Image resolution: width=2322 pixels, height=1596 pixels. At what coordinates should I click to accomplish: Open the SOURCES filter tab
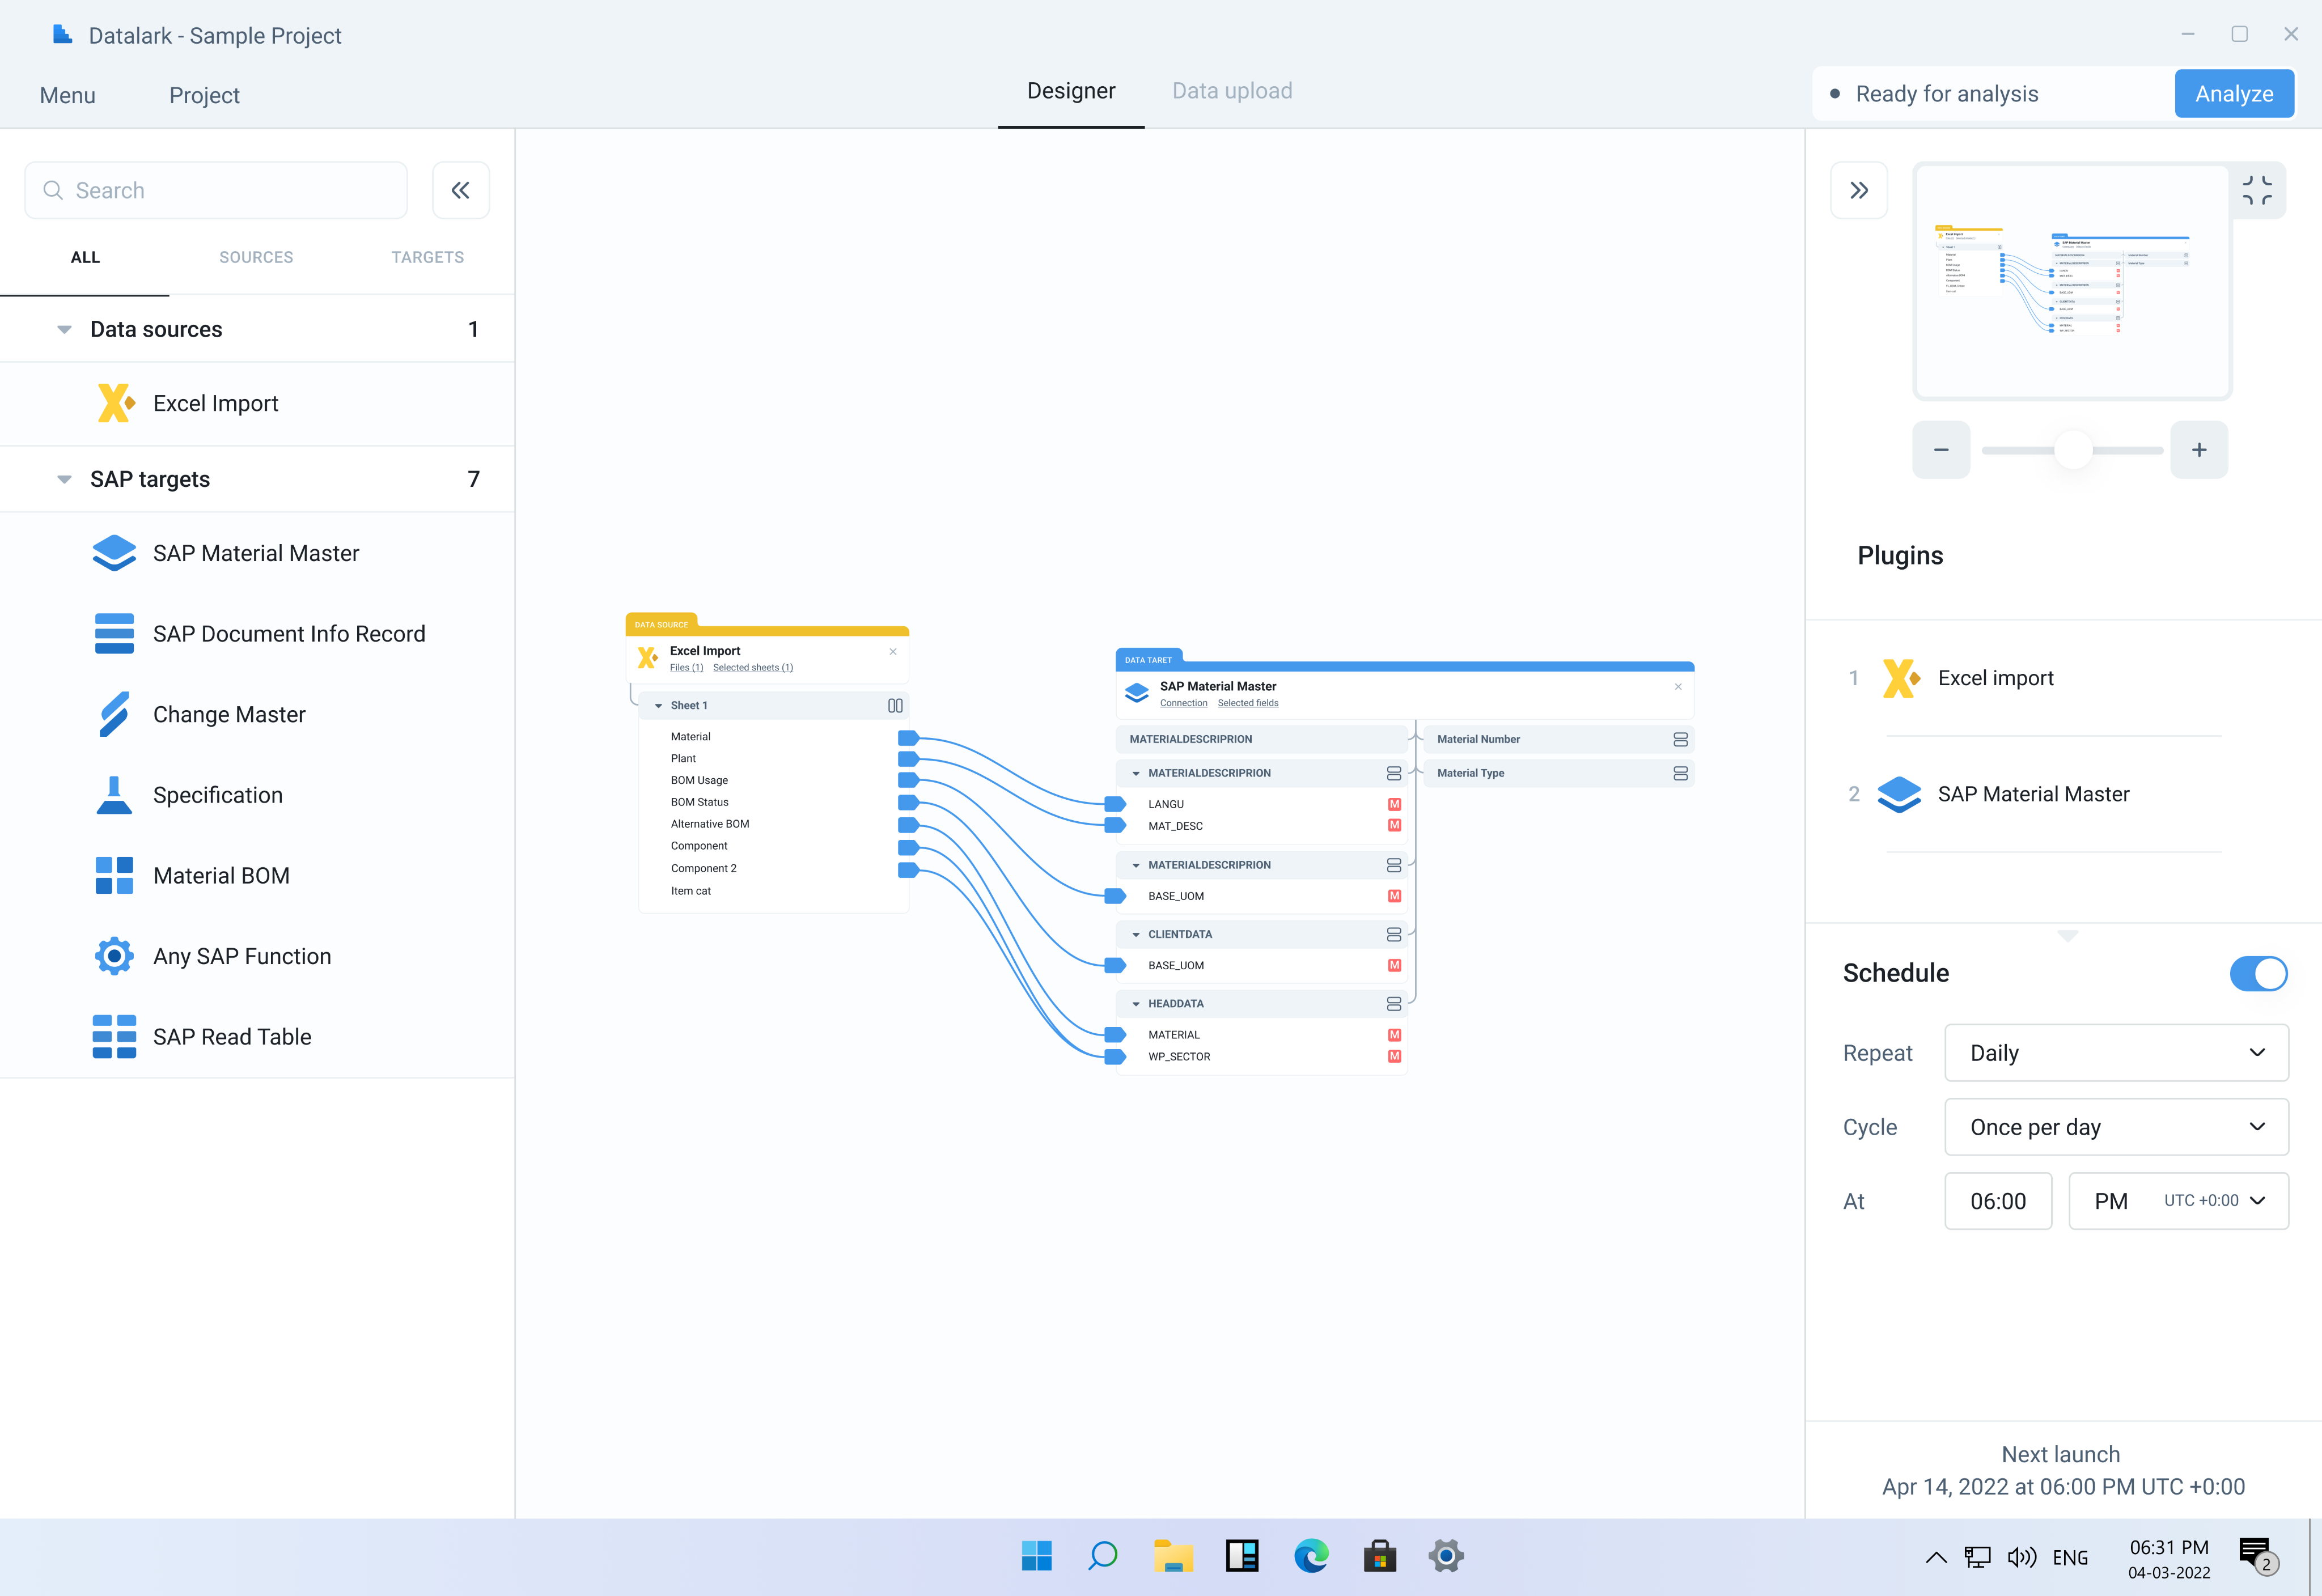tap(256, 257)
